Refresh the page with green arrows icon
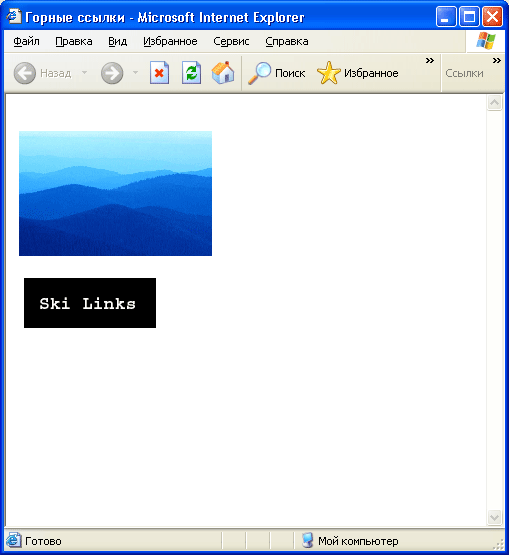Screen dimensions: 509x555 coord(191,73)
